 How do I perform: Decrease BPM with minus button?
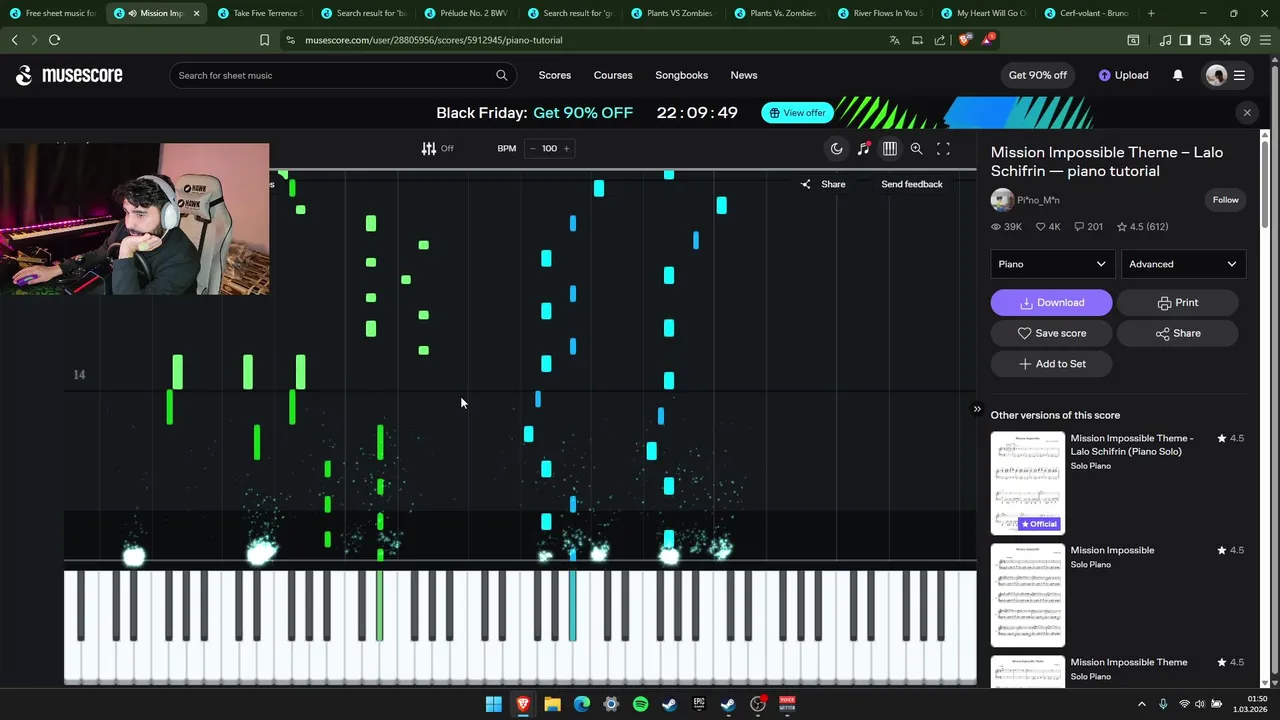pos(532,148)
